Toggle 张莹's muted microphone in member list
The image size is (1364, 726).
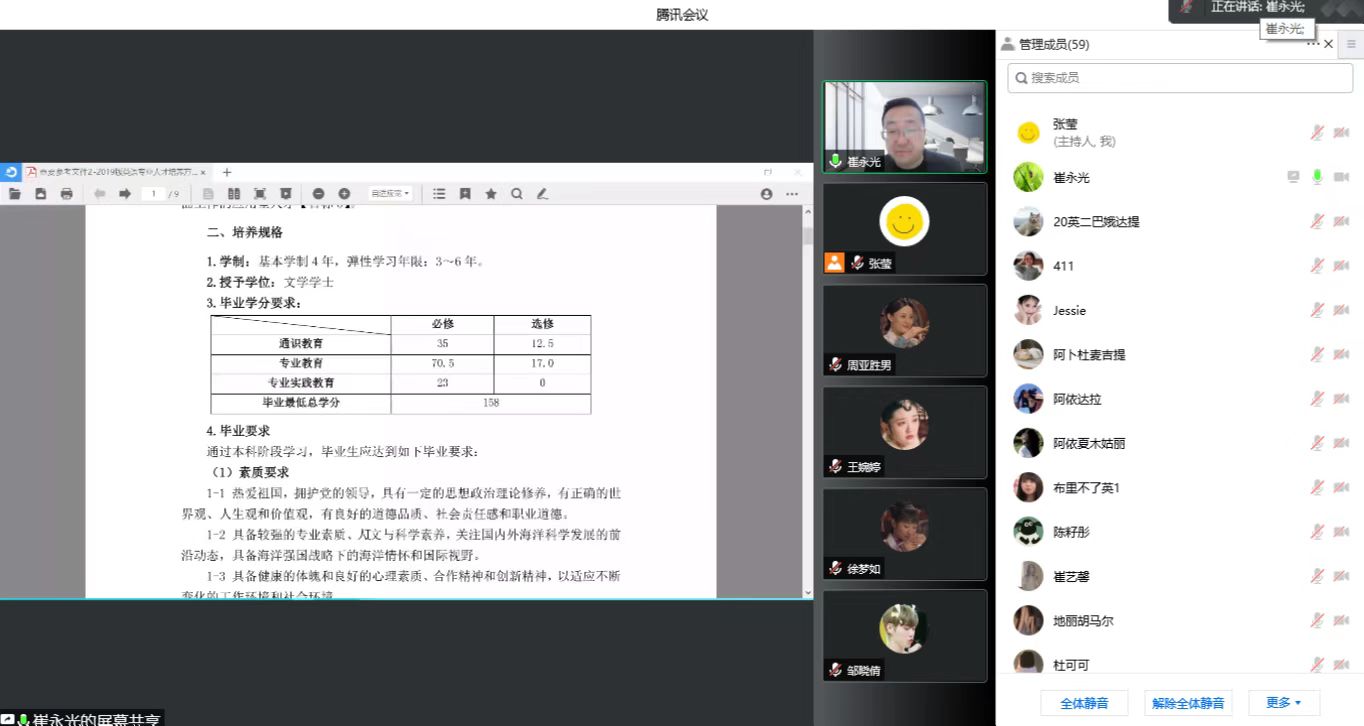(x=1317, y=133)
